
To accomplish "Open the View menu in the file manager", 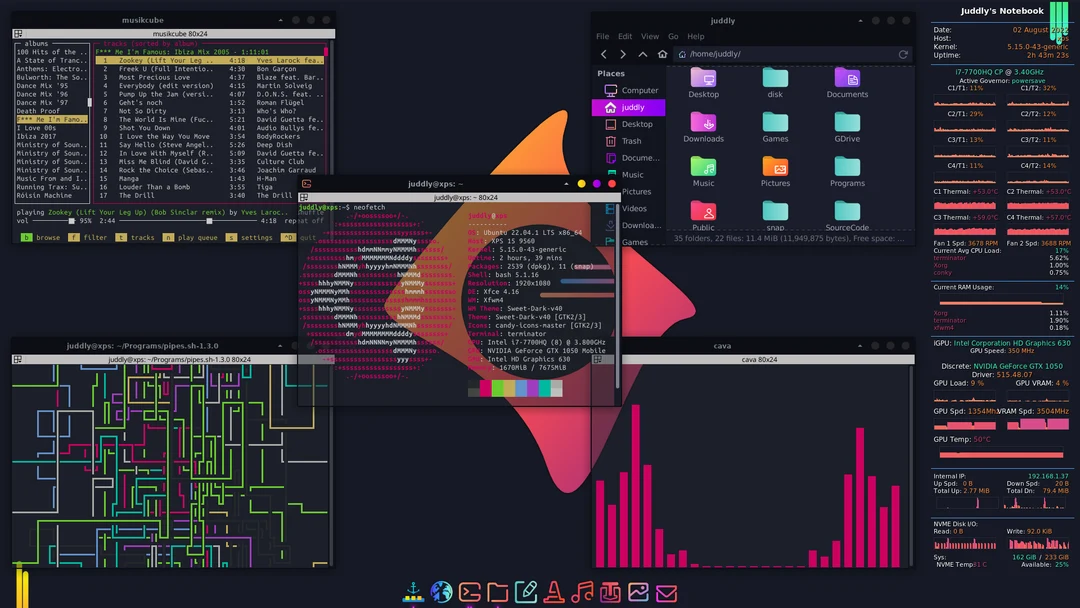I will [650, 36].
